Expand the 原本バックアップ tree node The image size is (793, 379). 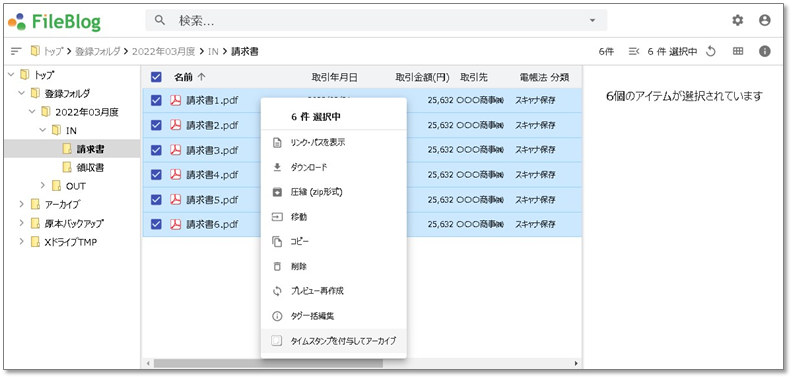[21, 223]
